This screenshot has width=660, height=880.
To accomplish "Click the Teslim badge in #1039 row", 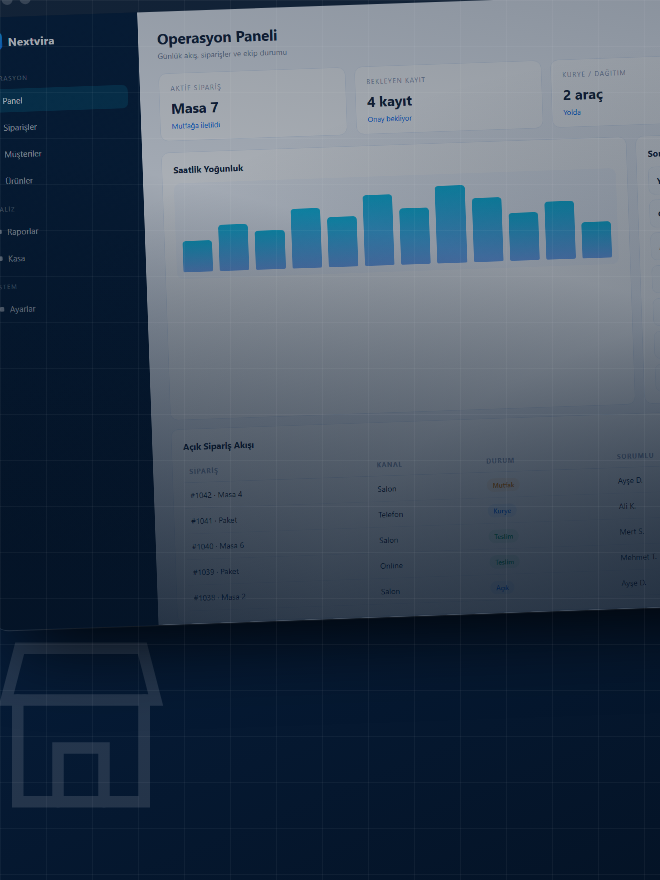I will click(505, 562).
